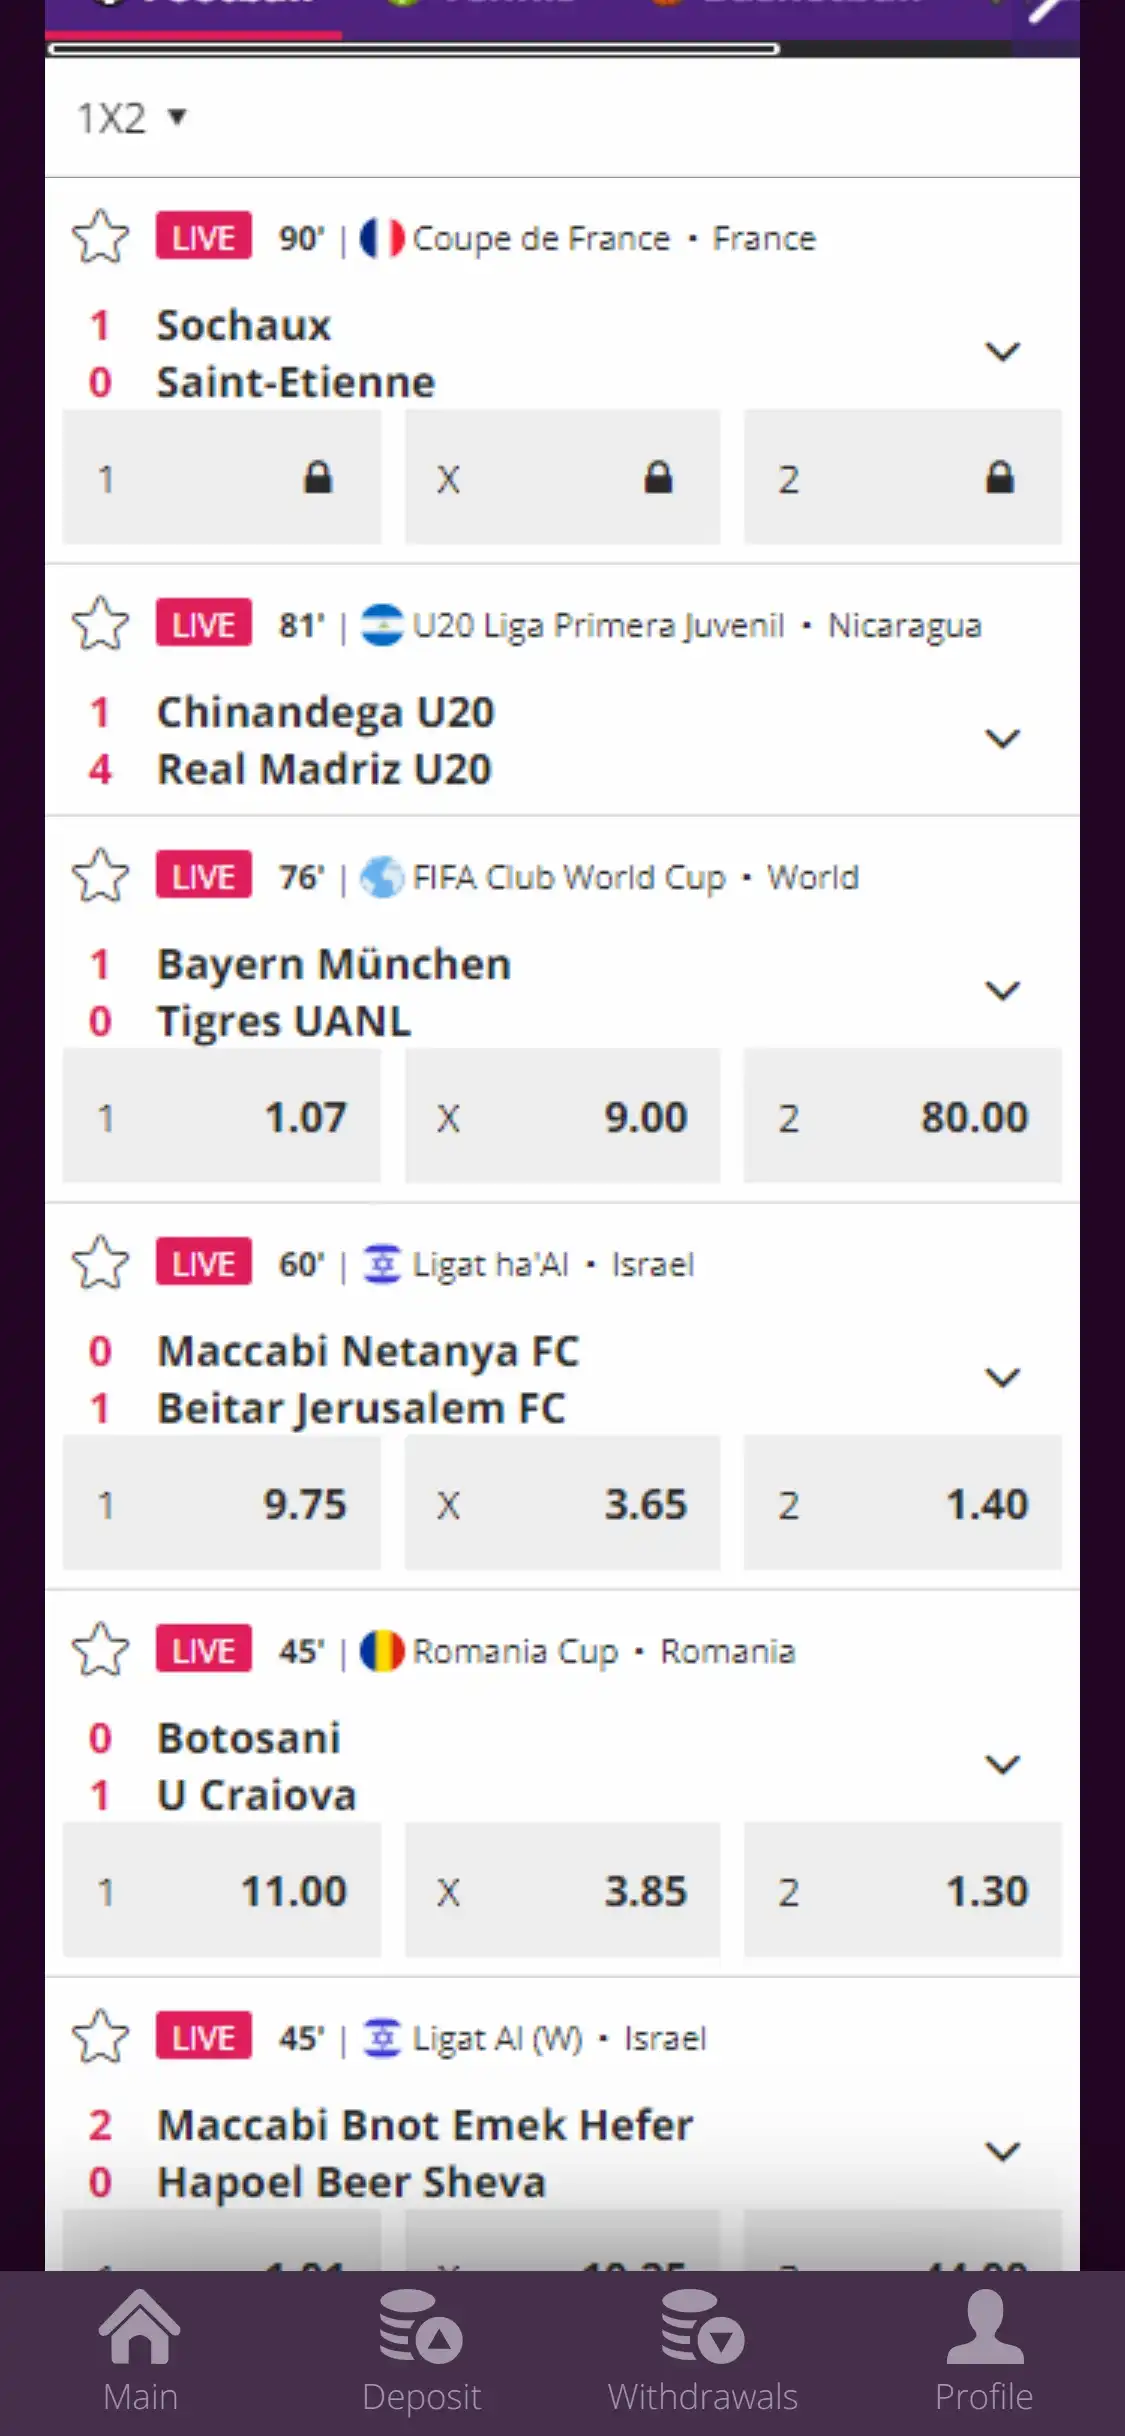
Task: Open the Profile person icon
Action: (x=984, y=2326)
